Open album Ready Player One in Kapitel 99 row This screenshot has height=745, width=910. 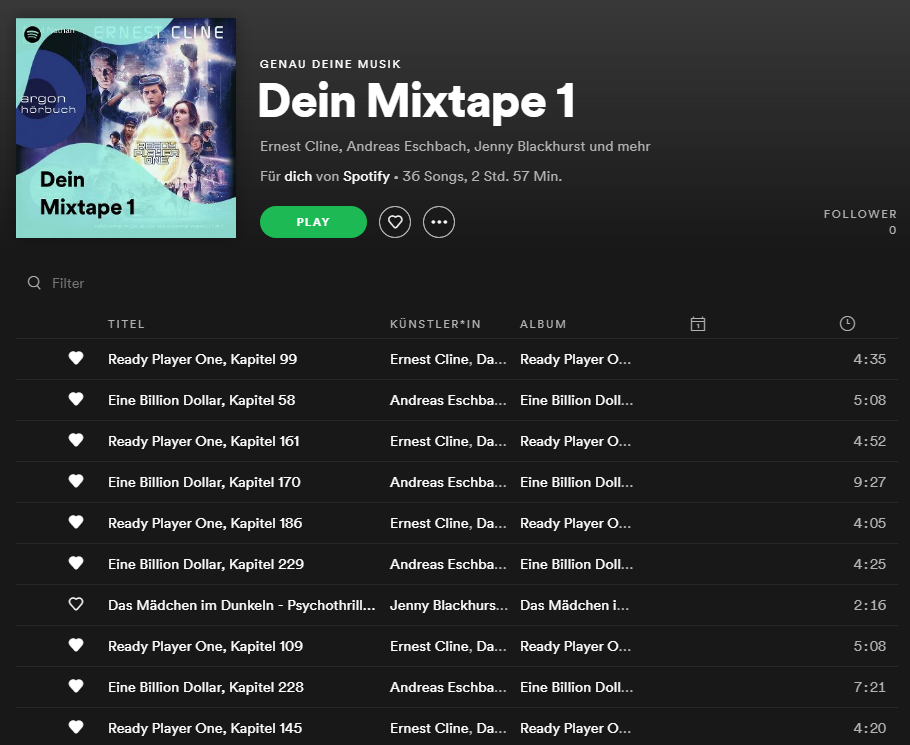click(575, 359)
